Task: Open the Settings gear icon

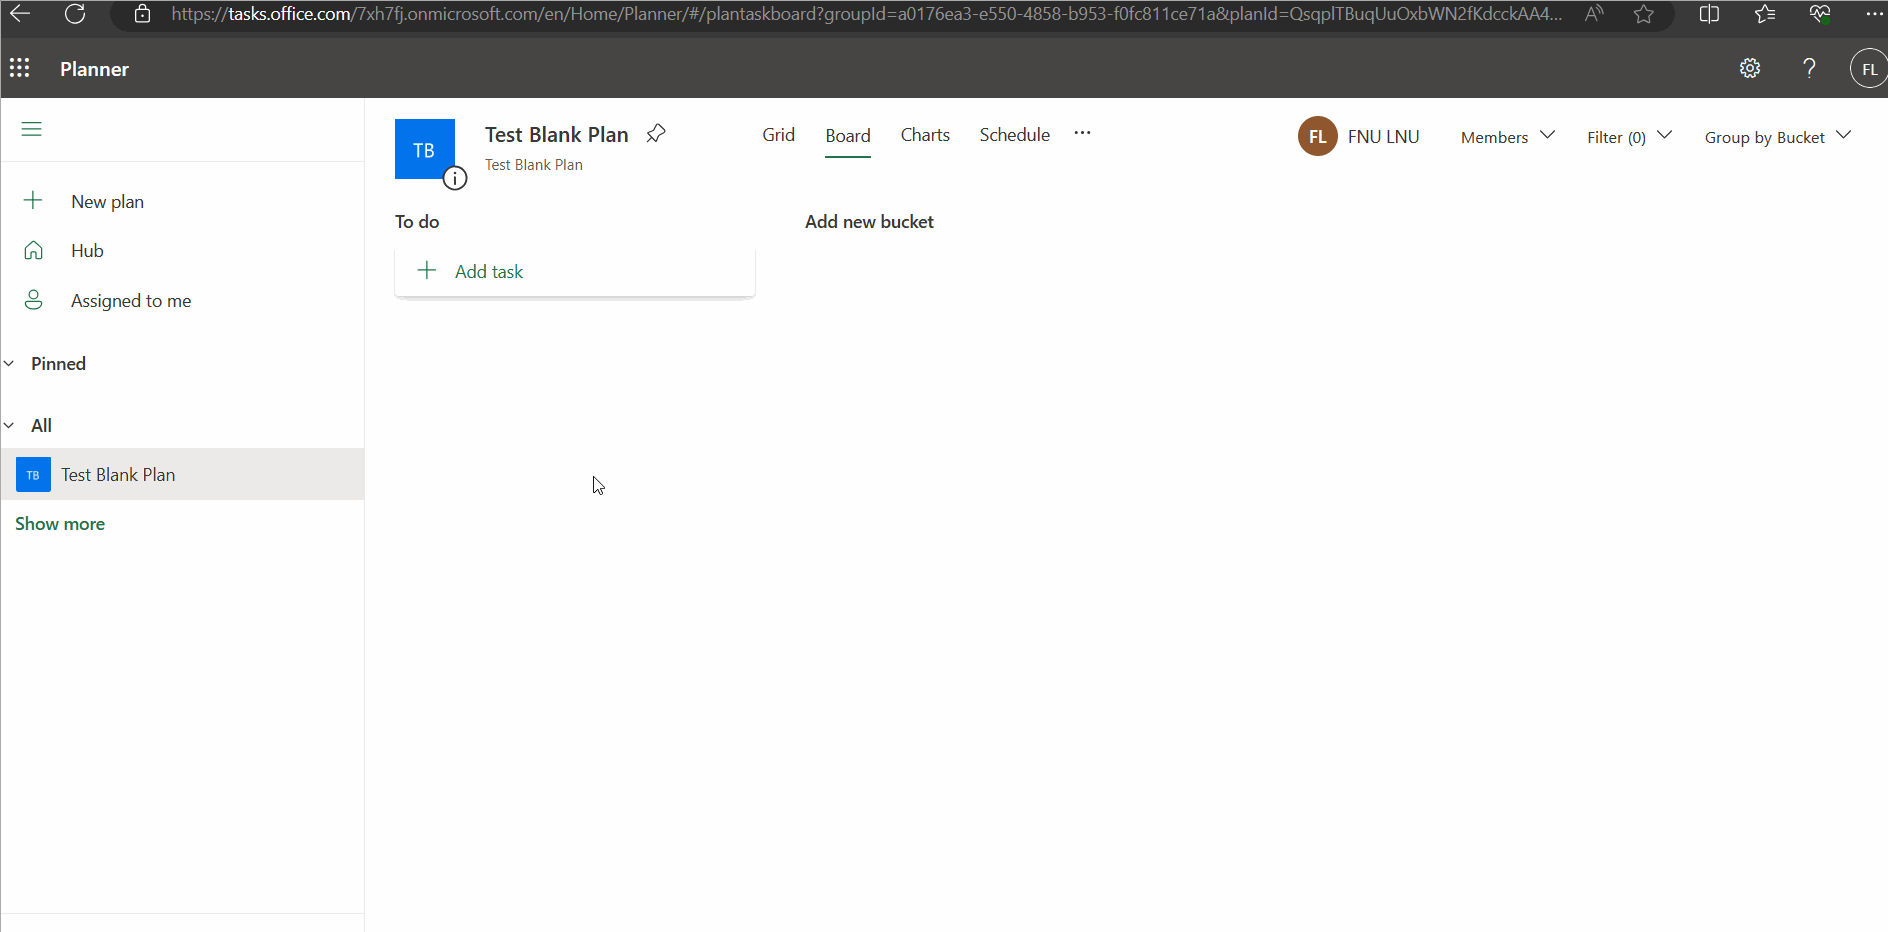Action: 1750,68
